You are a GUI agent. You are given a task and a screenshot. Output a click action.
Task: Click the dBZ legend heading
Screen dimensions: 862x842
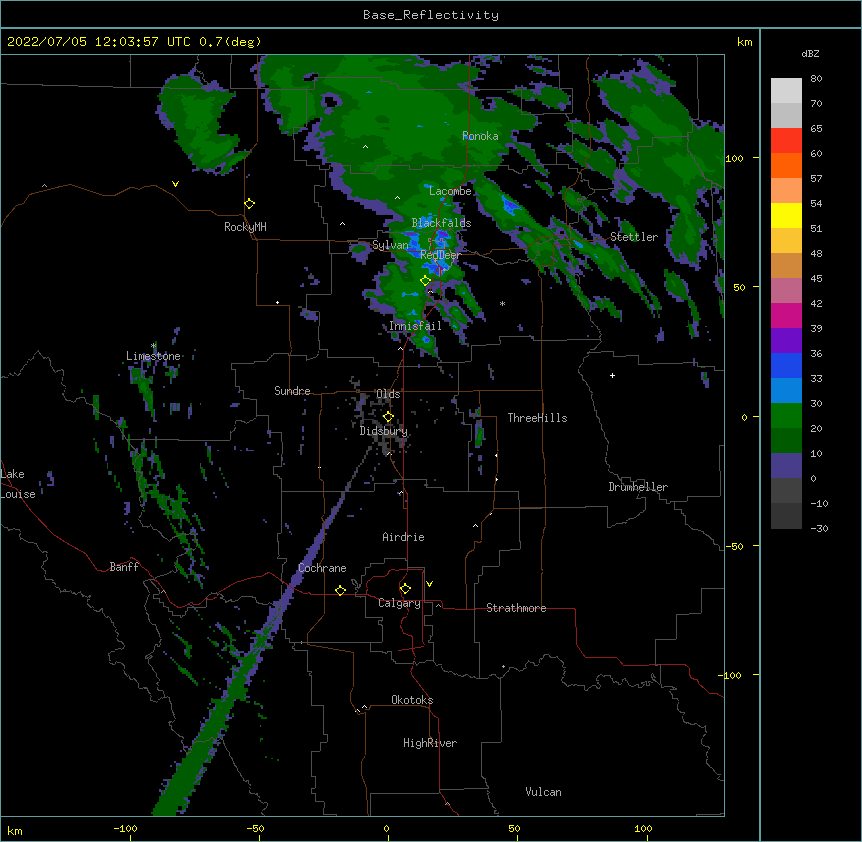coord(810,53)
